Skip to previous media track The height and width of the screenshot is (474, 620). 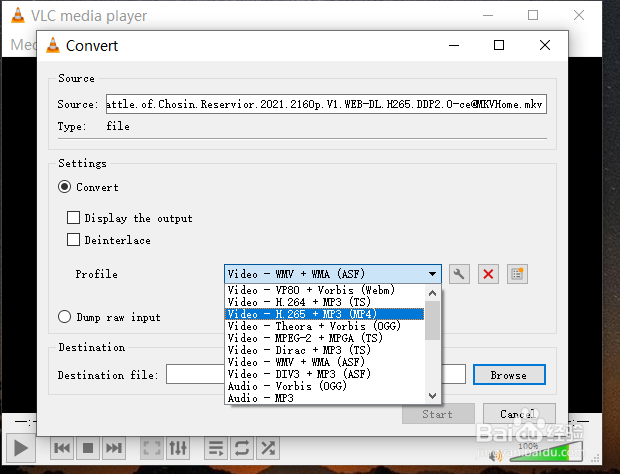[62, 448]
